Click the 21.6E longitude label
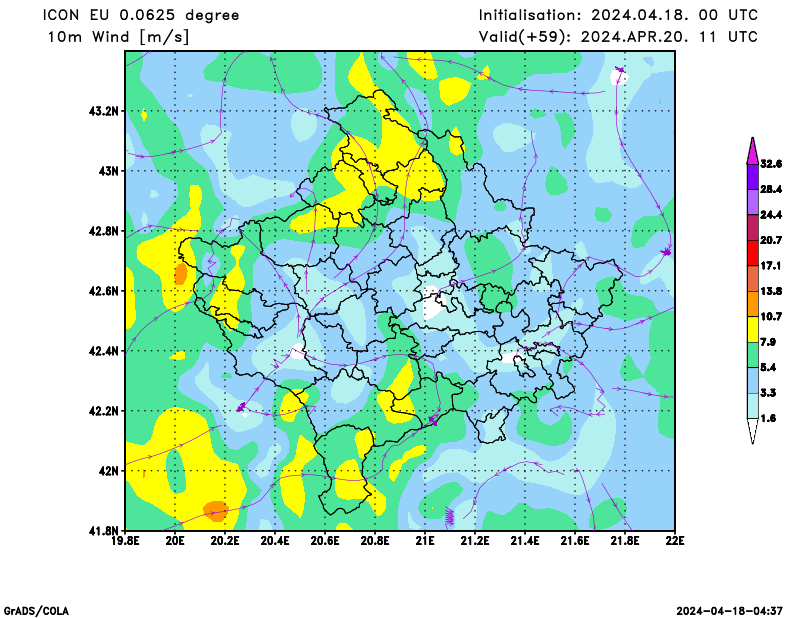 click(575, 540)
